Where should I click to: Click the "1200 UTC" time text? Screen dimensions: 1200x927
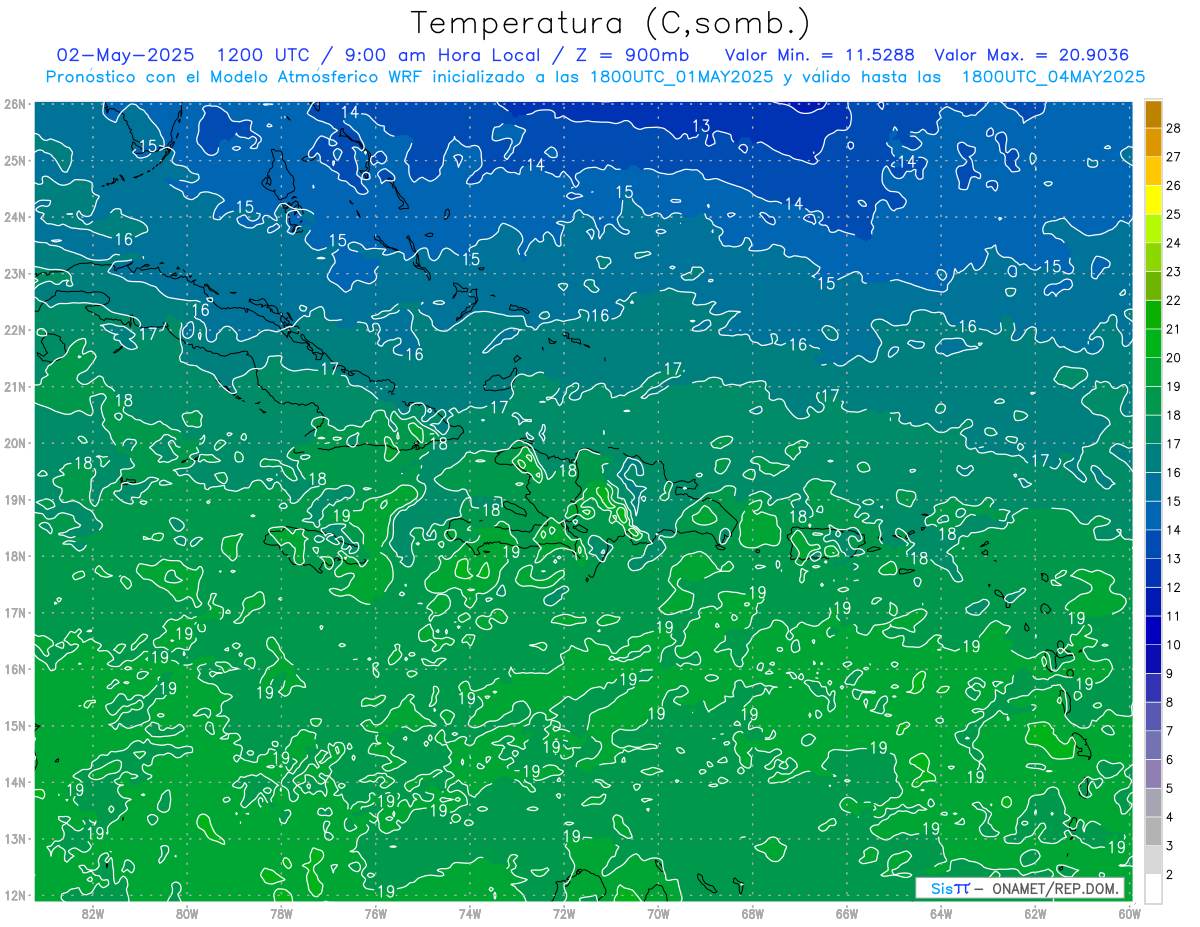coord(262,55)
